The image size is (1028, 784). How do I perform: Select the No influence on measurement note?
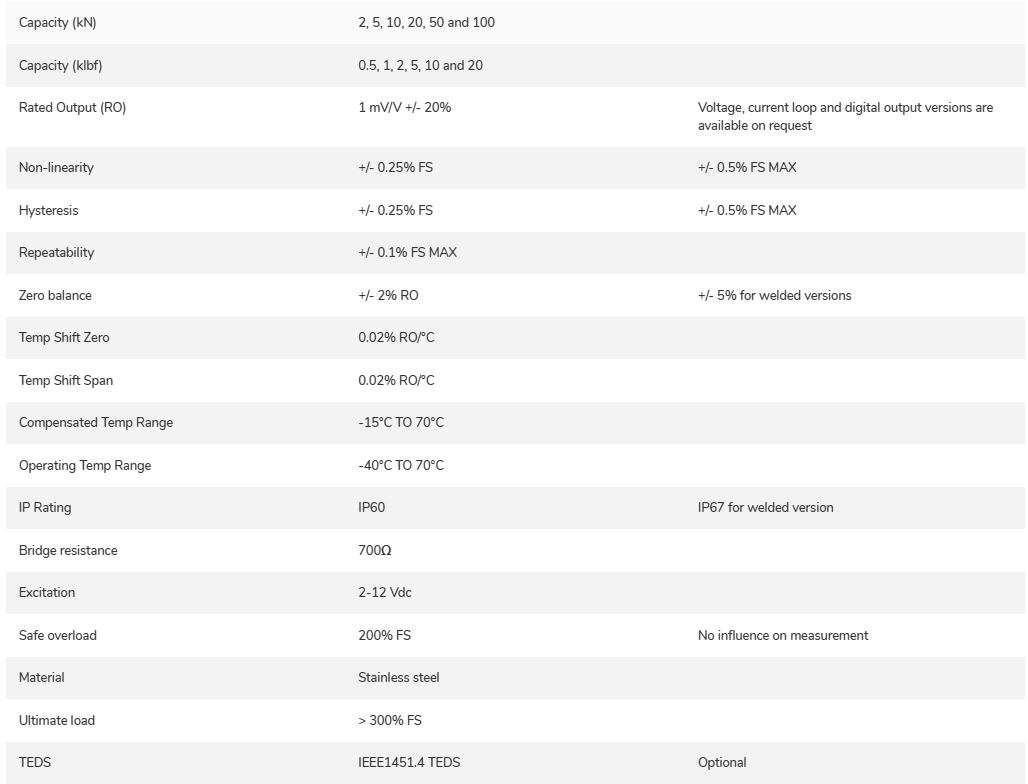pyautogui.click(x=783, y=636)
